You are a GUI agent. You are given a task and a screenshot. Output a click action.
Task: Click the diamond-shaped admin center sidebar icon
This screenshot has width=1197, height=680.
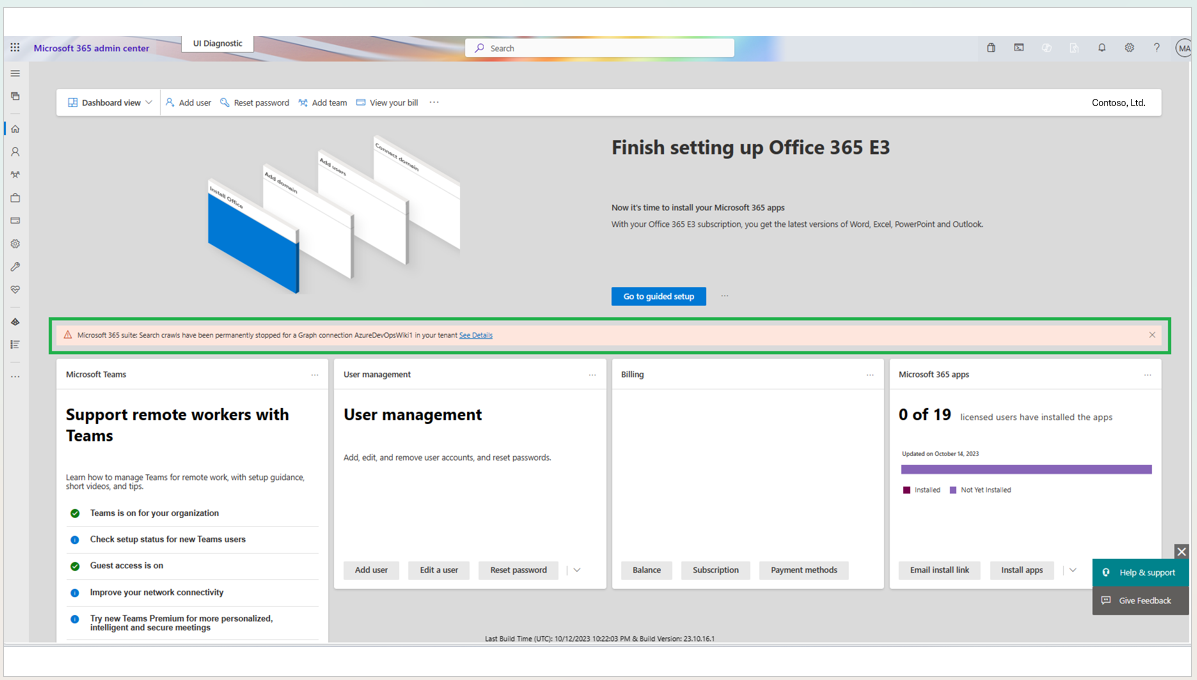pos(15,322)
